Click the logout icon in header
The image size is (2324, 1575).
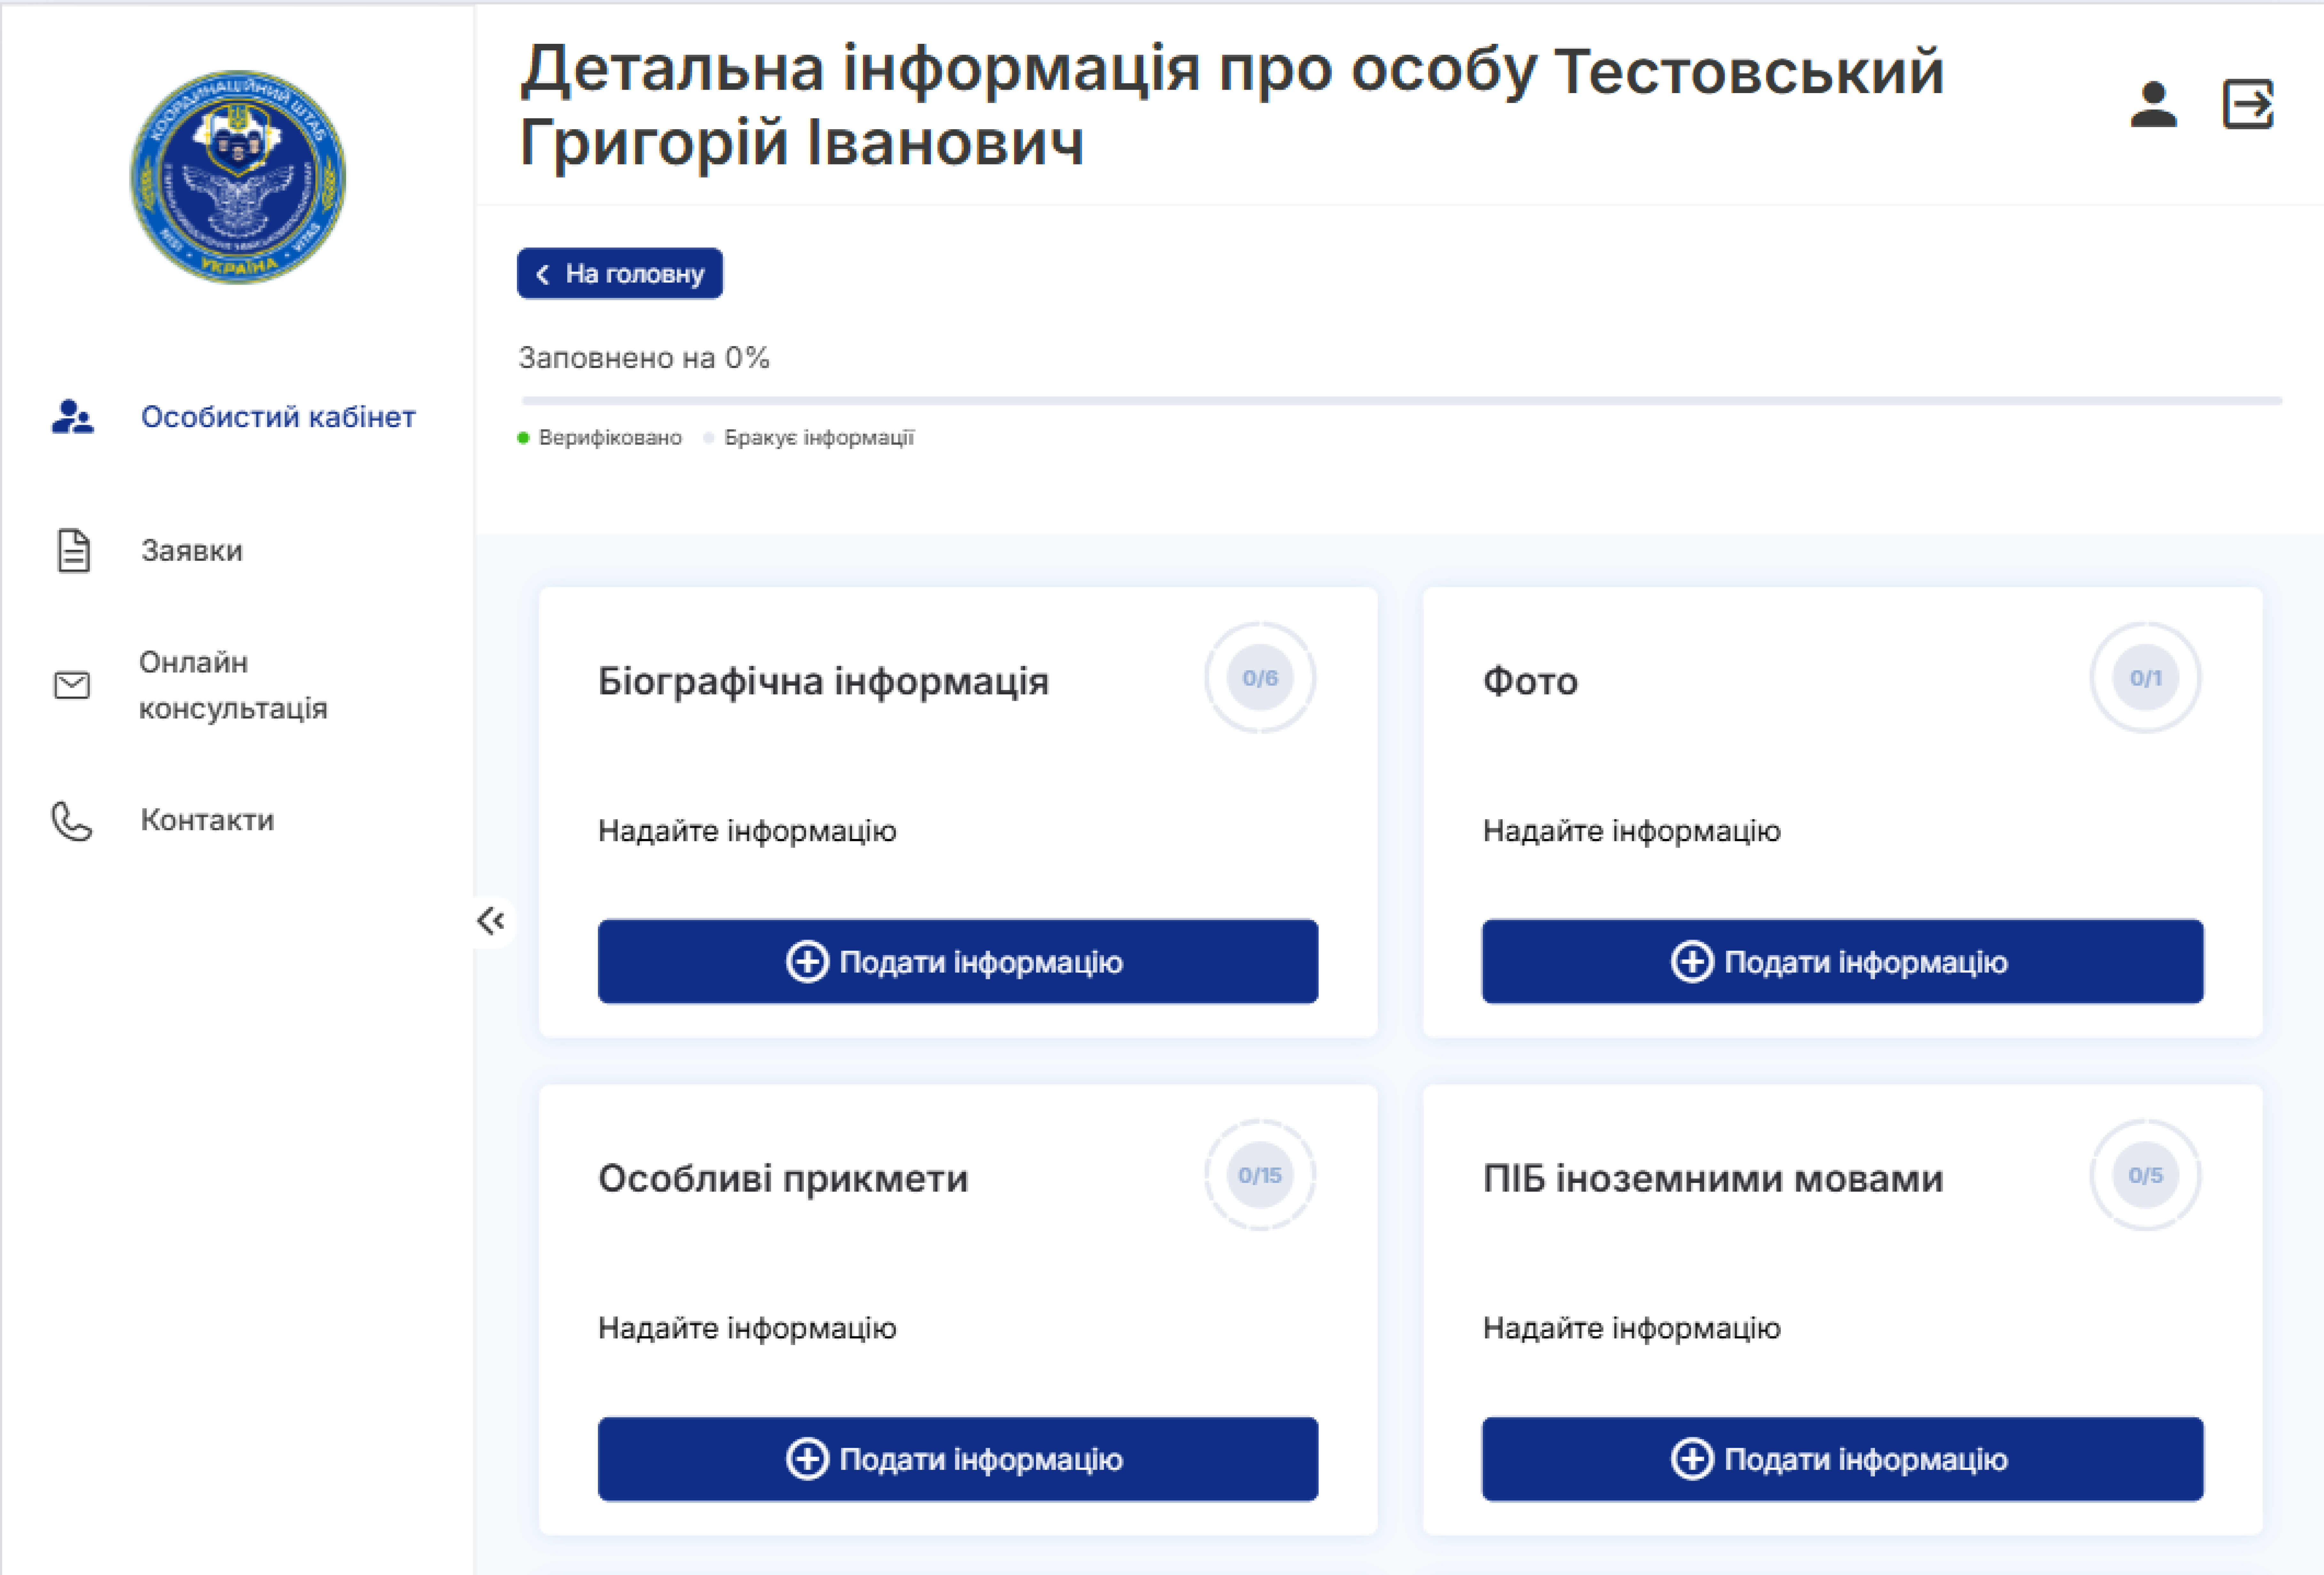(2248, 104)
